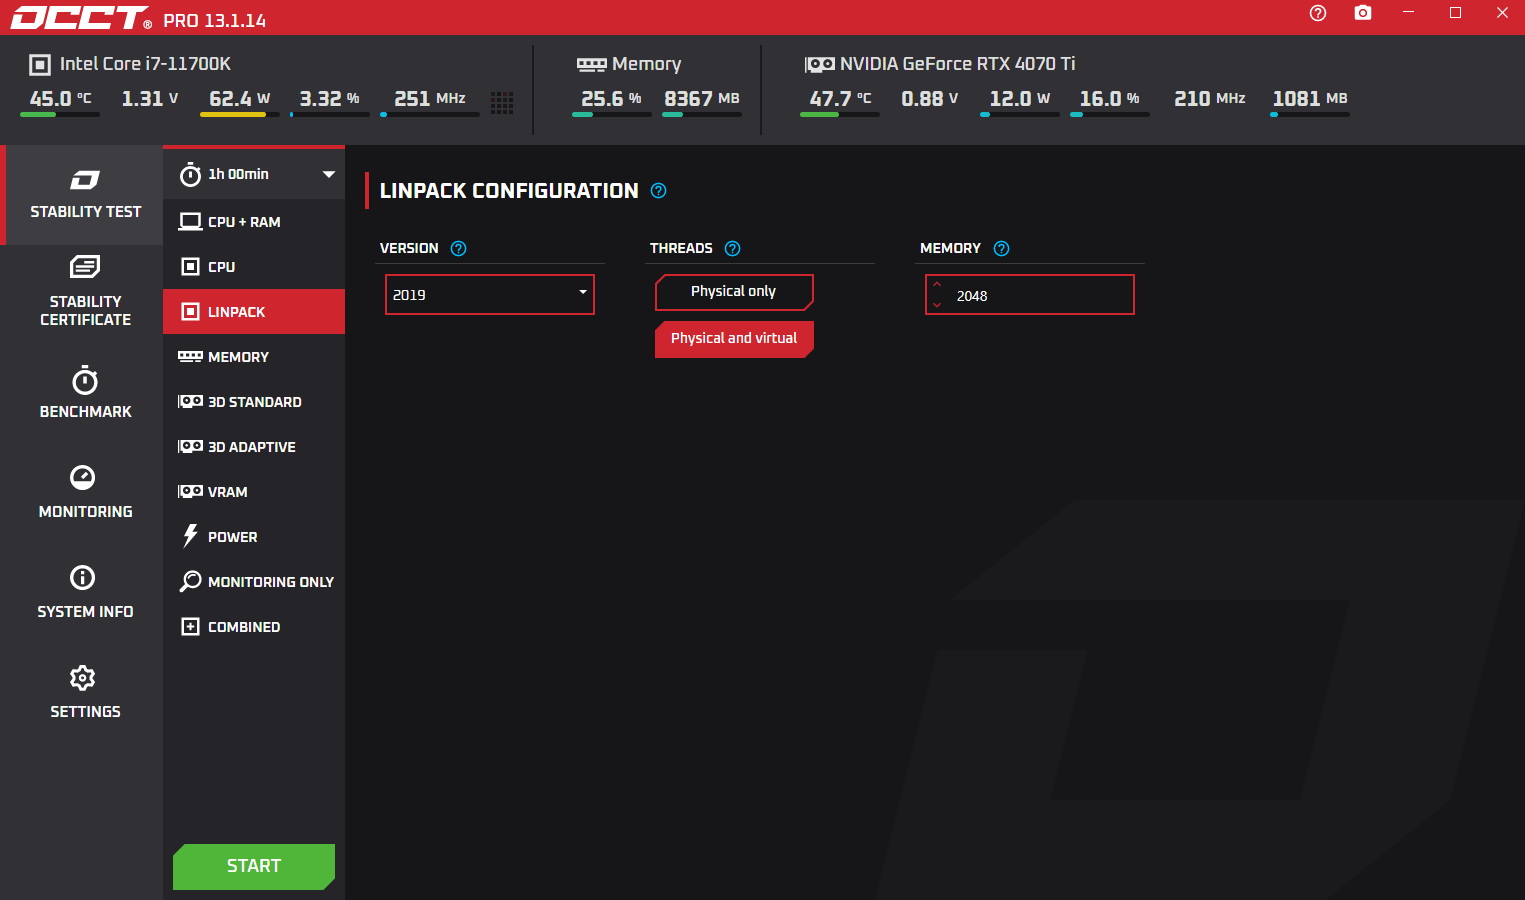Click the OCCT logo in the title bar
This screenshot has width=1525, height=900.
pyautogui.click(x=81, y=18)
